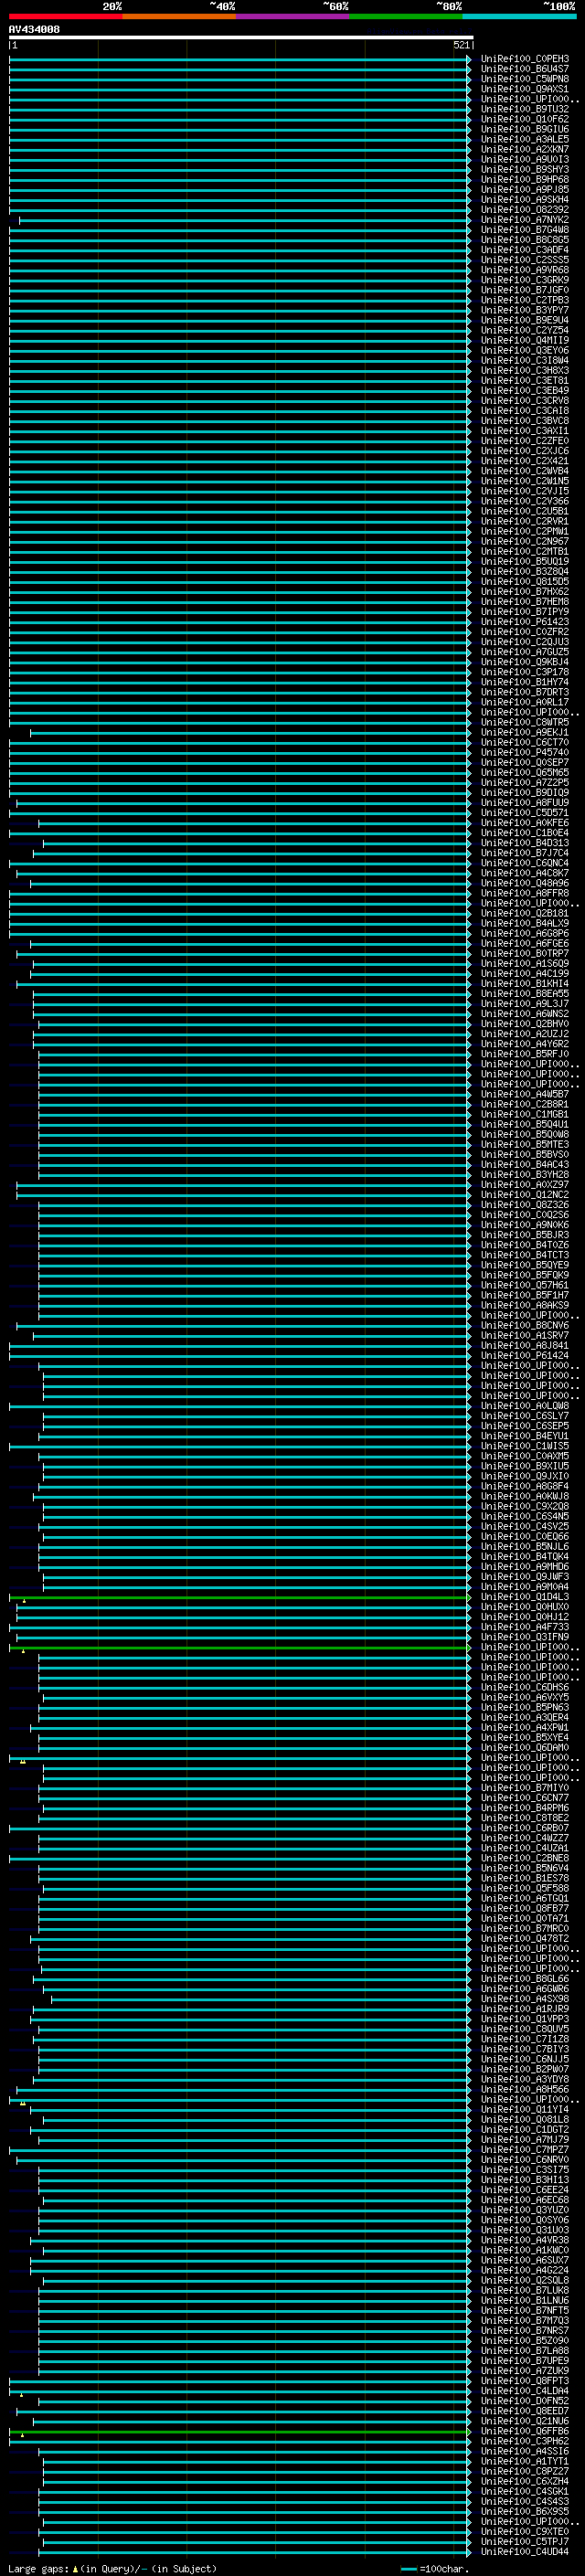Open hit UniRef100_B5BJR3
The height and width of the screenshot is (2576, 585).
click(x=525, y=1235)
